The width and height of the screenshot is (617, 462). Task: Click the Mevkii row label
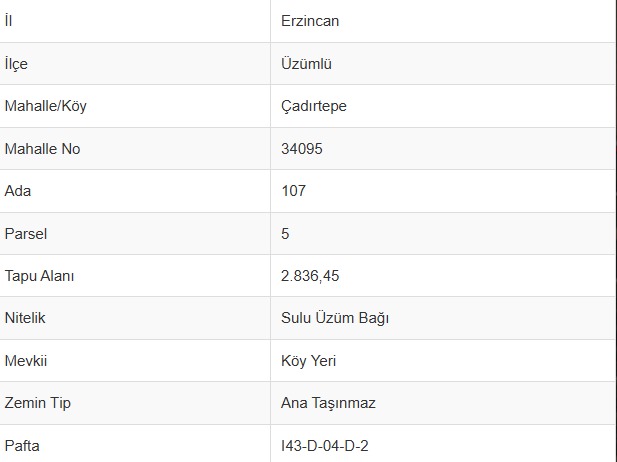[26, 361]
